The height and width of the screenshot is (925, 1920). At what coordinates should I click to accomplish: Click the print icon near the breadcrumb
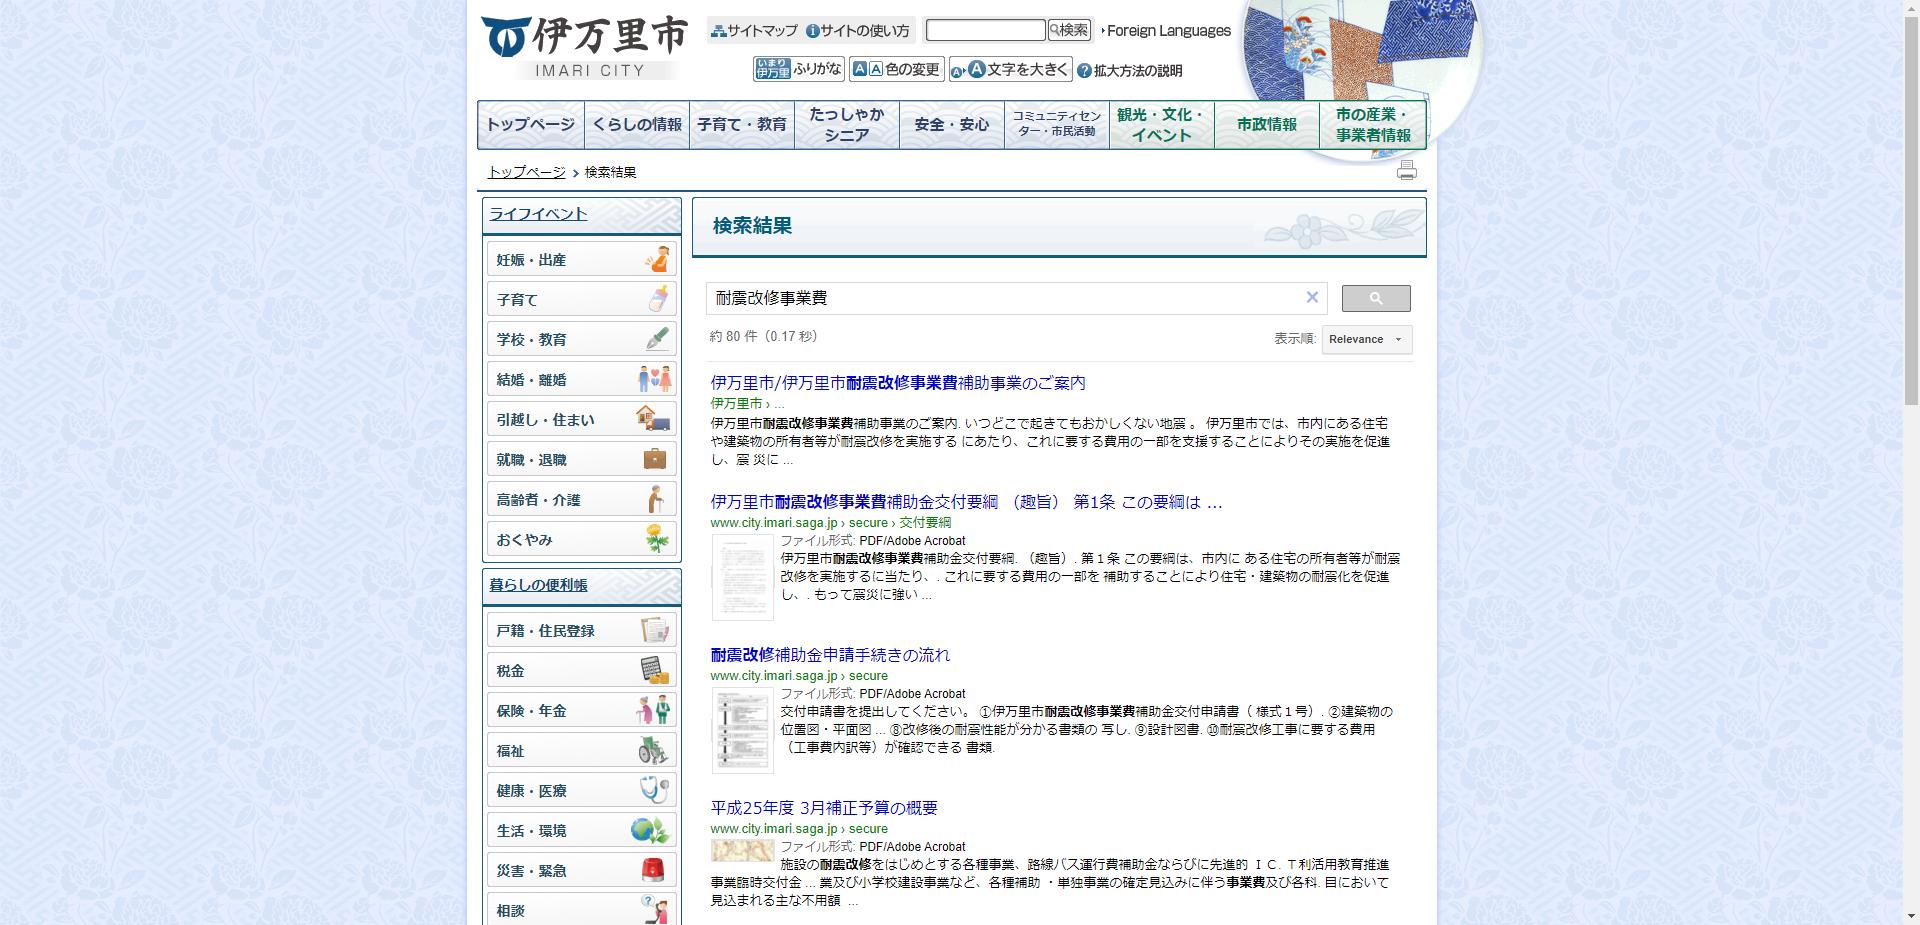click(1406, 171)
